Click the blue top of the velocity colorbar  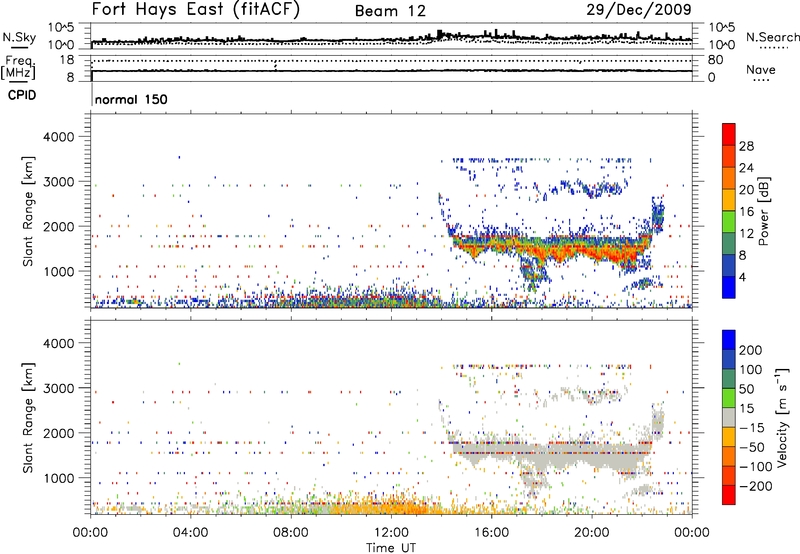(729, 340)
